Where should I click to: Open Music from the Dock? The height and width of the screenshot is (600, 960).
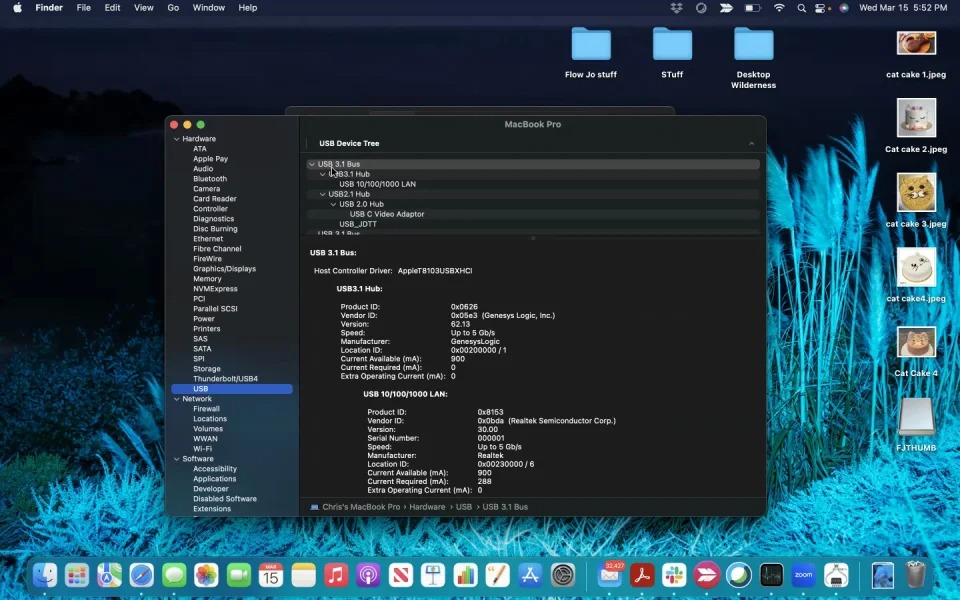(336, 575)
